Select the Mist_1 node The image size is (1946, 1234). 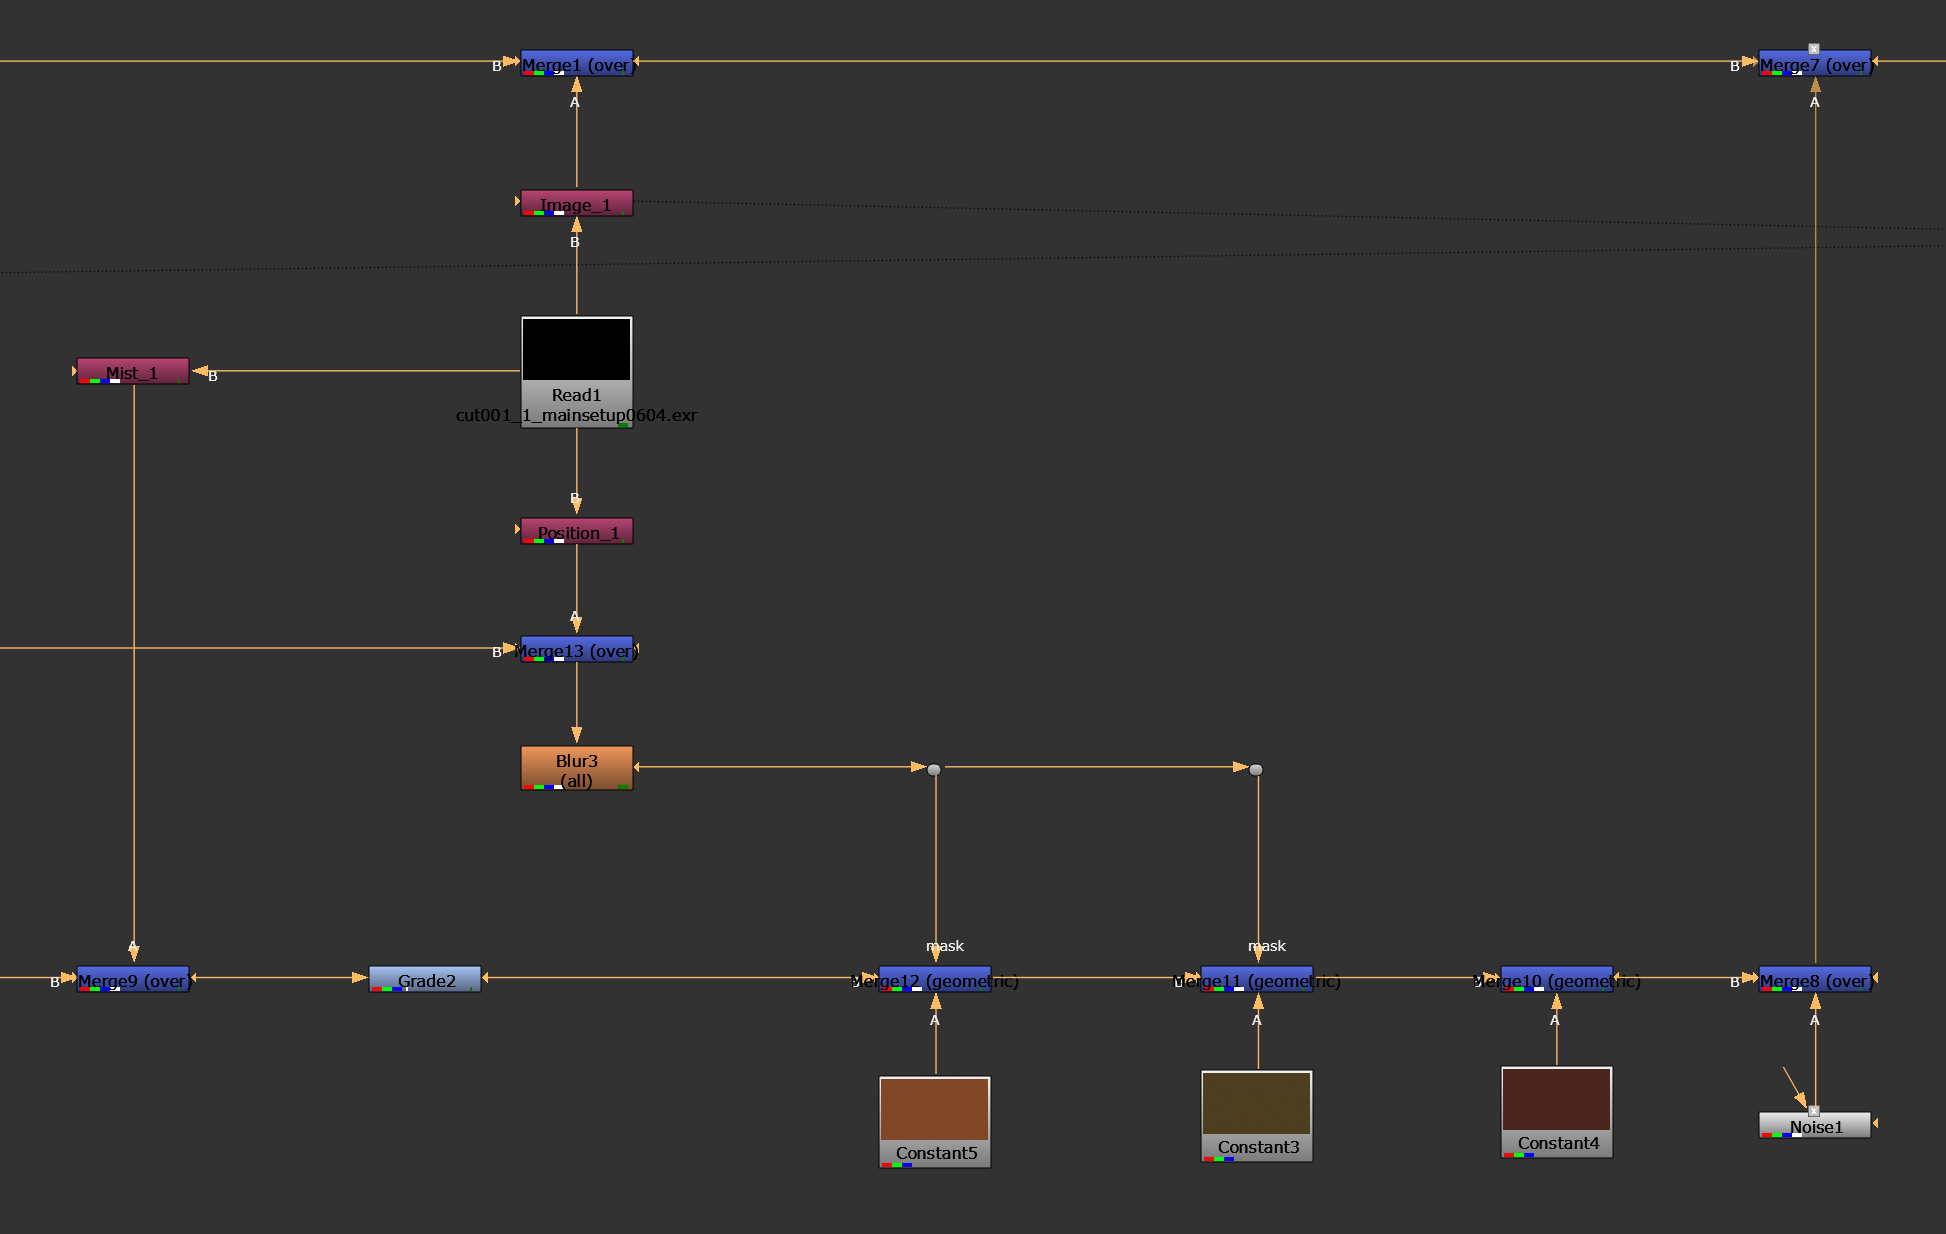[x=133, y=371]
